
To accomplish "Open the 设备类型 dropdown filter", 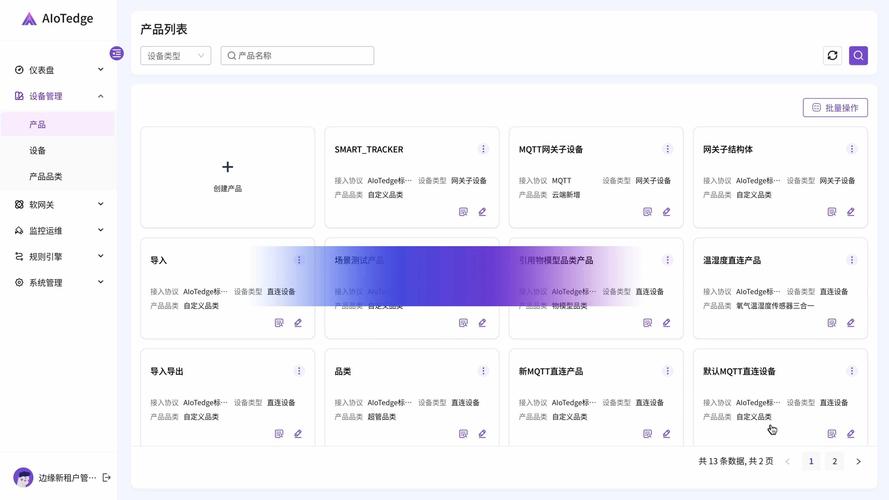I will 176,56.
